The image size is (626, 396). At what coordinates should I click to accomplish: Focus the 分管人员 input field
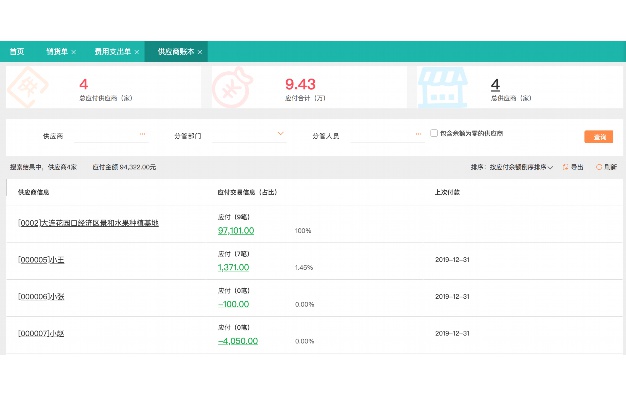tap(387, 136)
